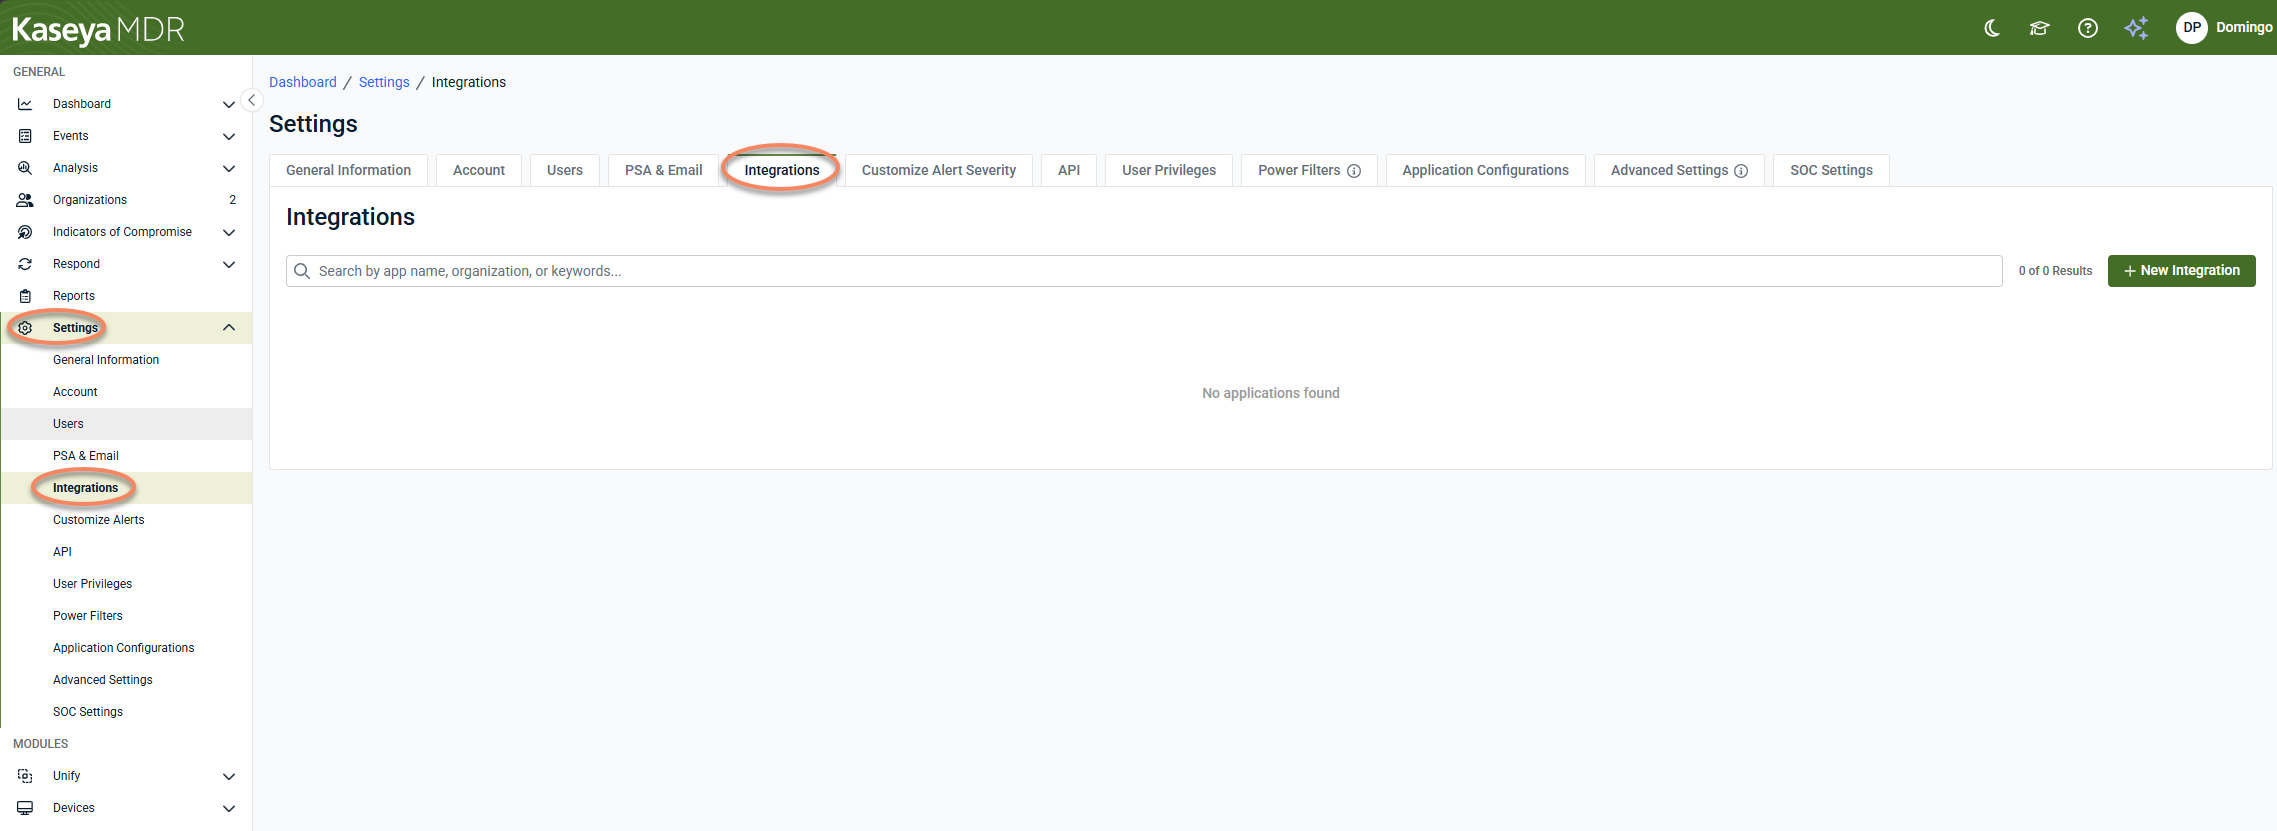This screenshot has height=831, width=2277.
Task: Focus the integrations search field
Action: [x=1144, y=271]
